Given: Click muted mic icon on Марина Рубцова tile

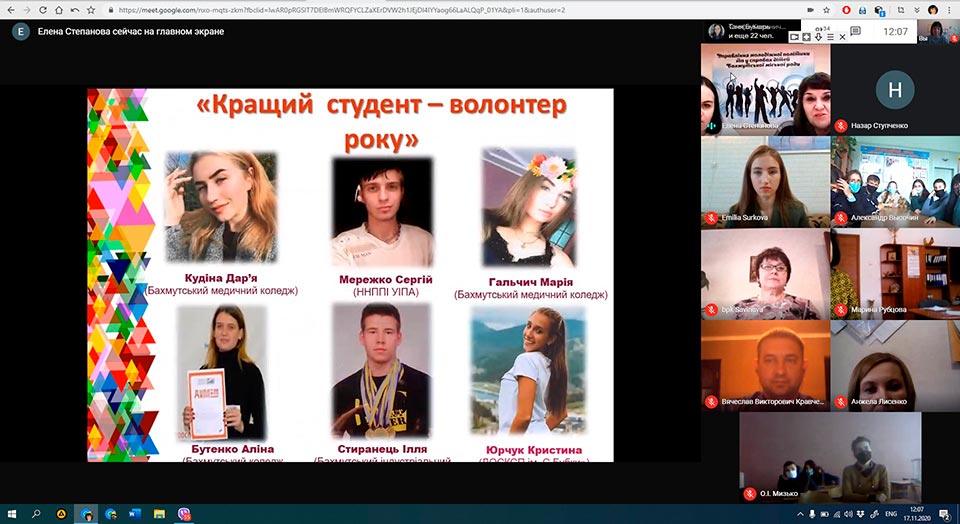Looking at the screenshot, I should pos(841,310).
